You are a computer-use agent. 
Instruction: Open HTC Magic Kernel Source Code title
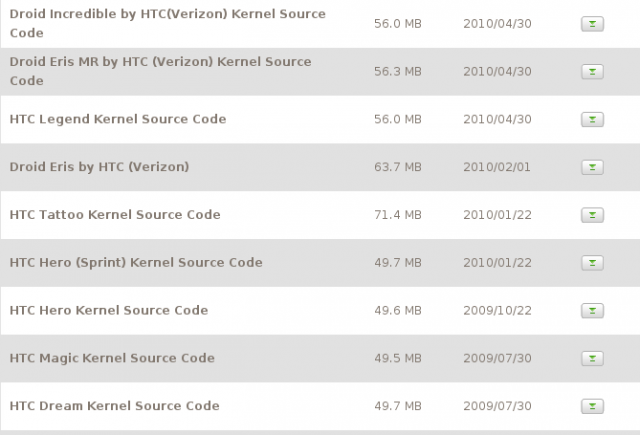point(112,358)
